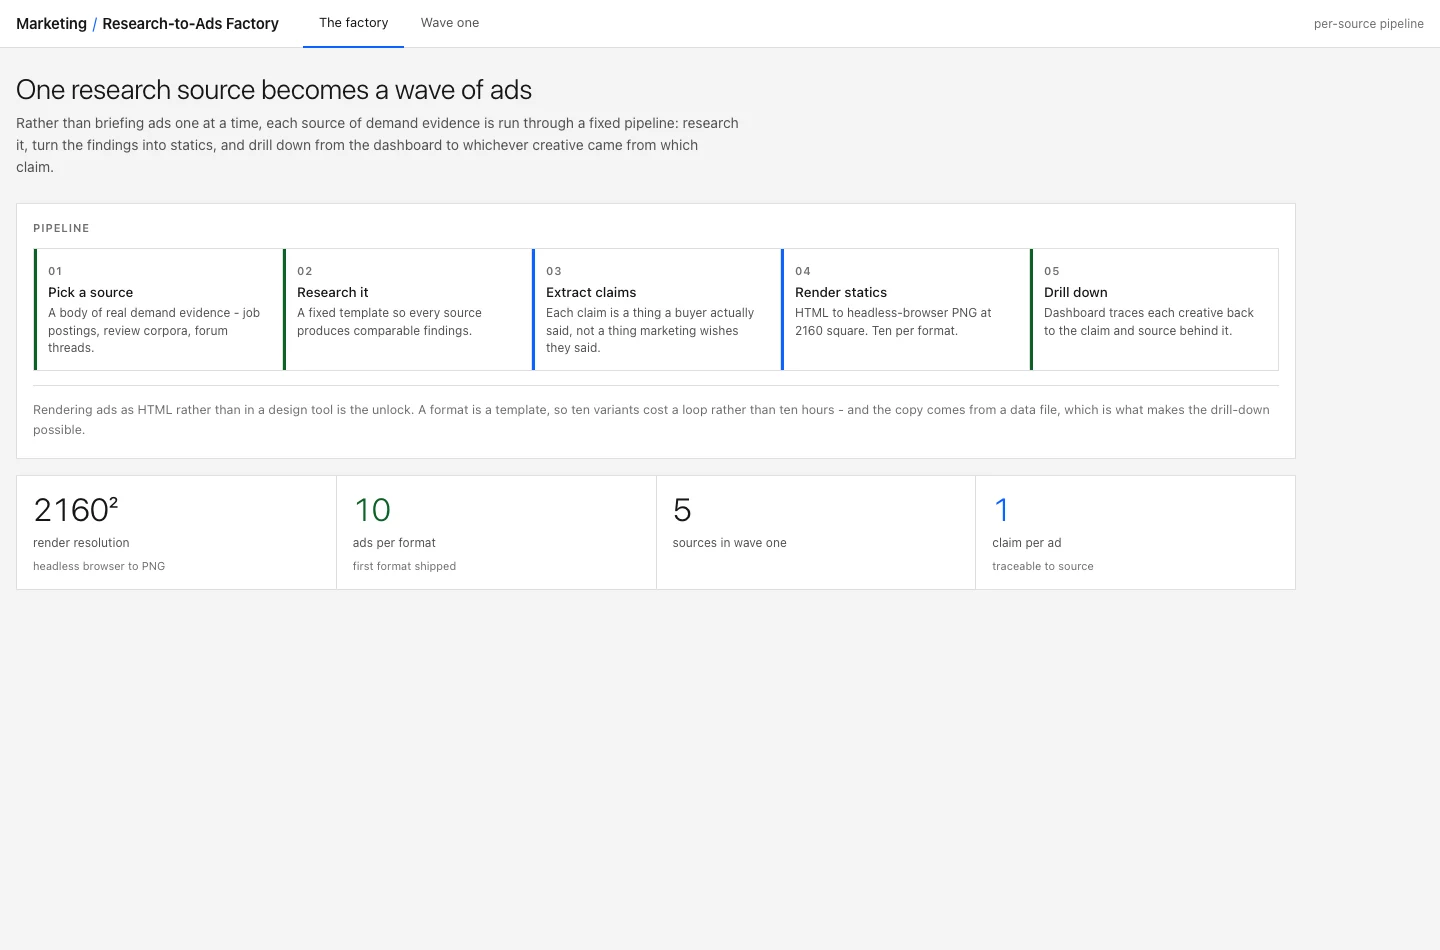Click the Research-to-Ads Factory breadcrumb title

pyautogui.click(x=190, y=23)
